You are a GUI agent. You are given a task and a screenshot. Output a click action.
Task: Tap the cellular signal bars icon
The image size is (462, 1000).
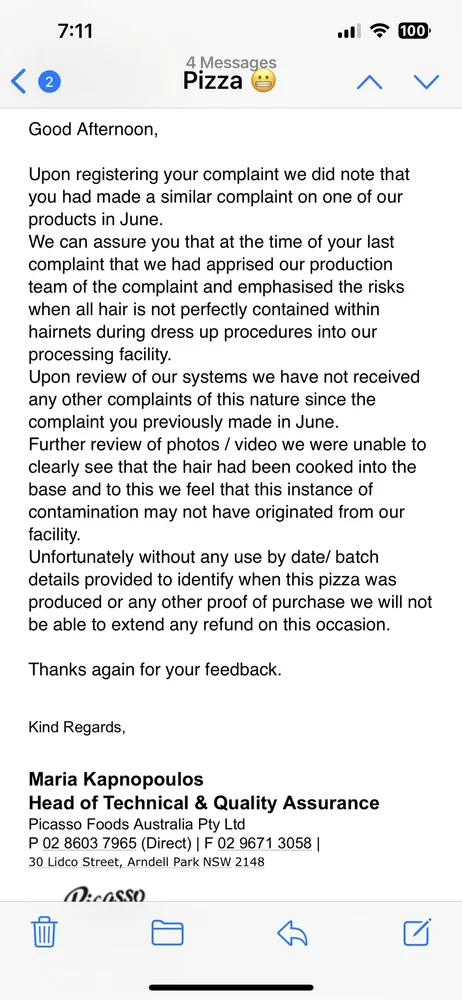coord(349,31)
